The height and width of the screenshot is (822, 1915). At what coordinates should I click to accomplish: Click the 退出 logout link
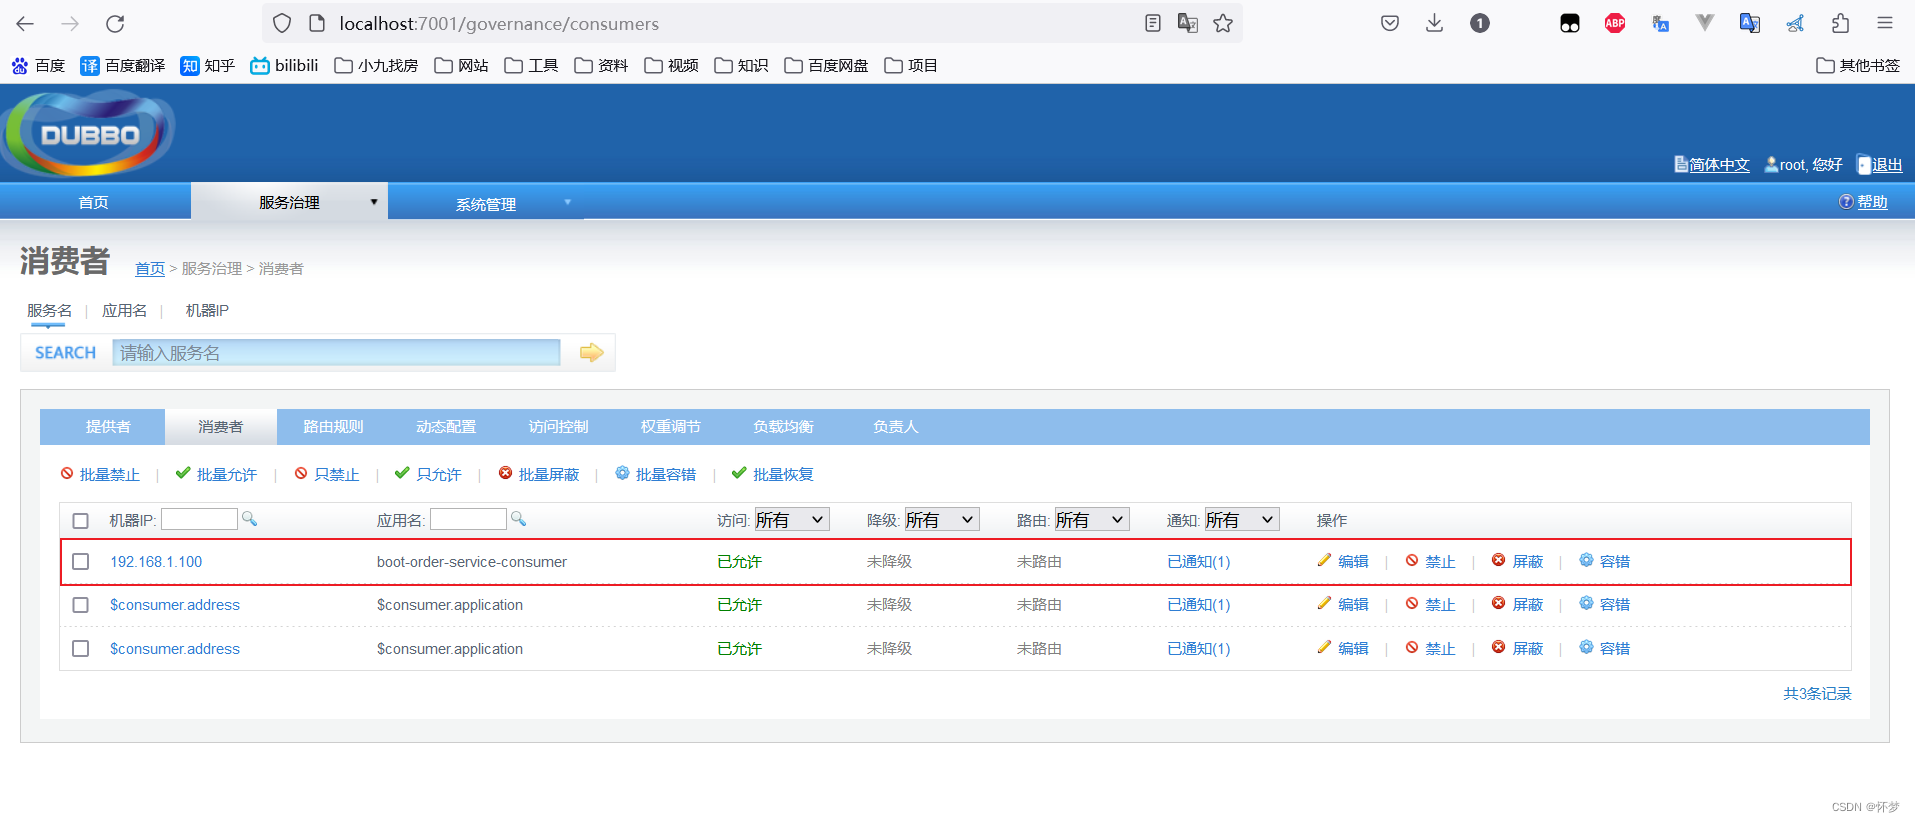click(1886, 165)
